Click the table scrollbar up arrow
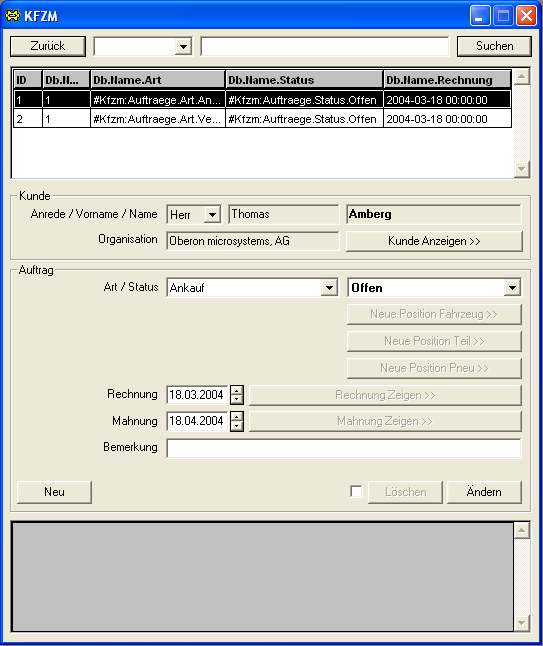 [x=522, y=77]
